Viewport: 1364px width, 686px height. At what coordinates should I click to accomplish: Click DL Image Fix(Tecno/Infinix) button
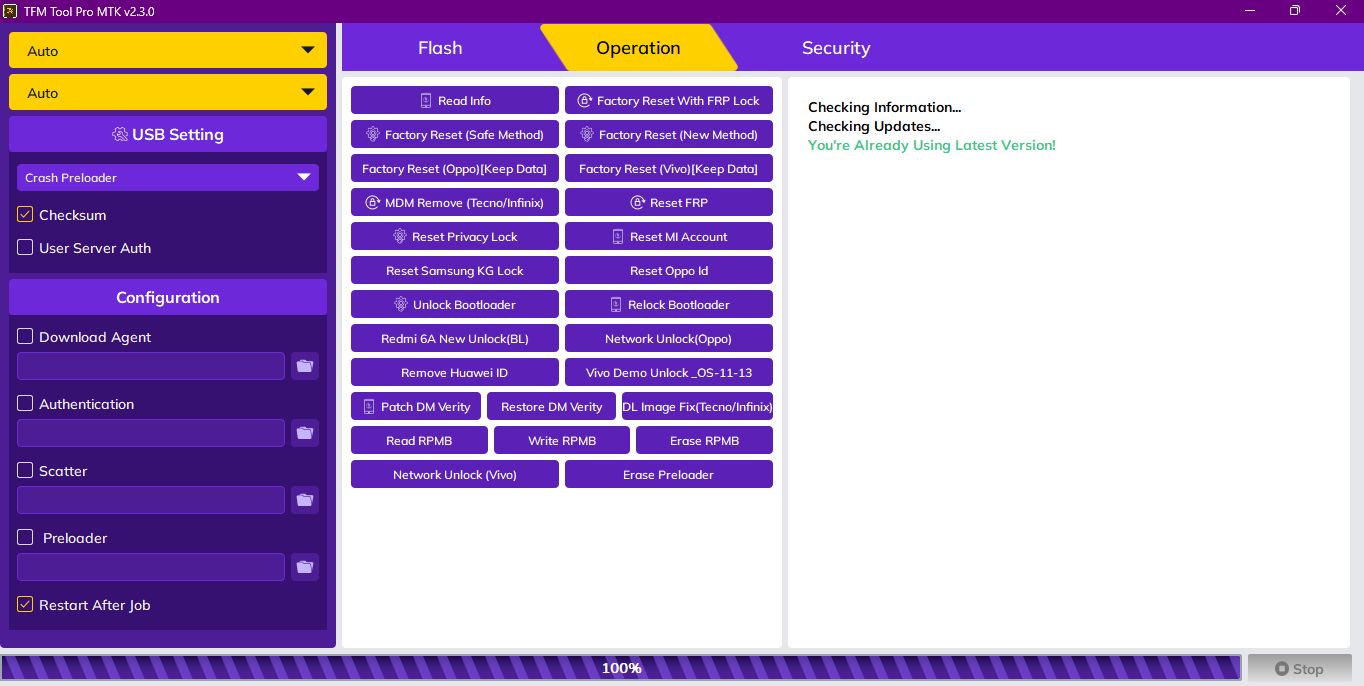[697, 407]
